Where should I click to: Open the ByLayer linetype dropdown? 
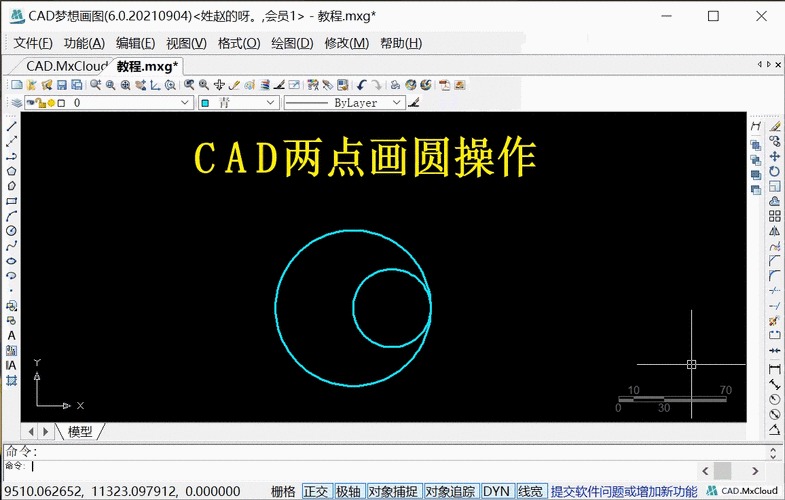[x=397, y=103]
